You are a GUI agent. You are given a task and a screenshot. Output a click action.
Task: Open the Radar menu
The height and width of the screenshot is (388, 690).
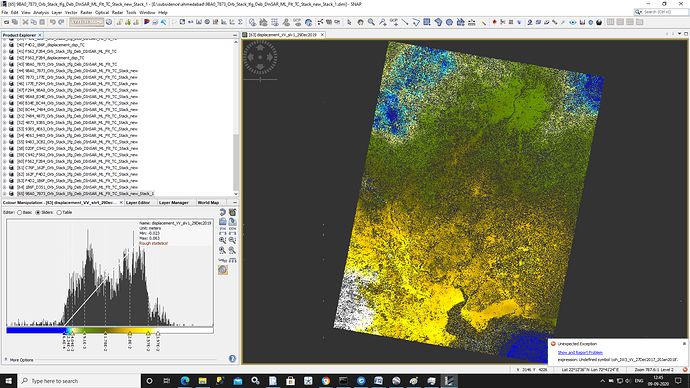click(x=117, y=12)
